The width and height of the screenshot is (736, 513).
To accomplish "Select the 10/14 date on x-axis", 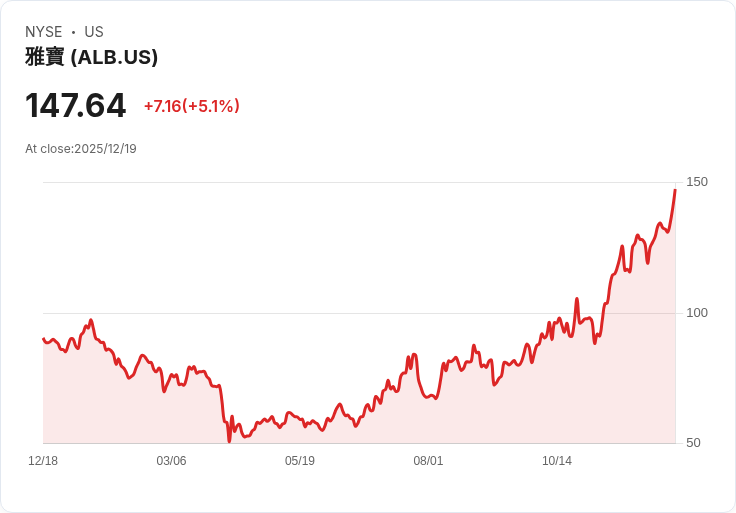I will [x=557, y=461].
